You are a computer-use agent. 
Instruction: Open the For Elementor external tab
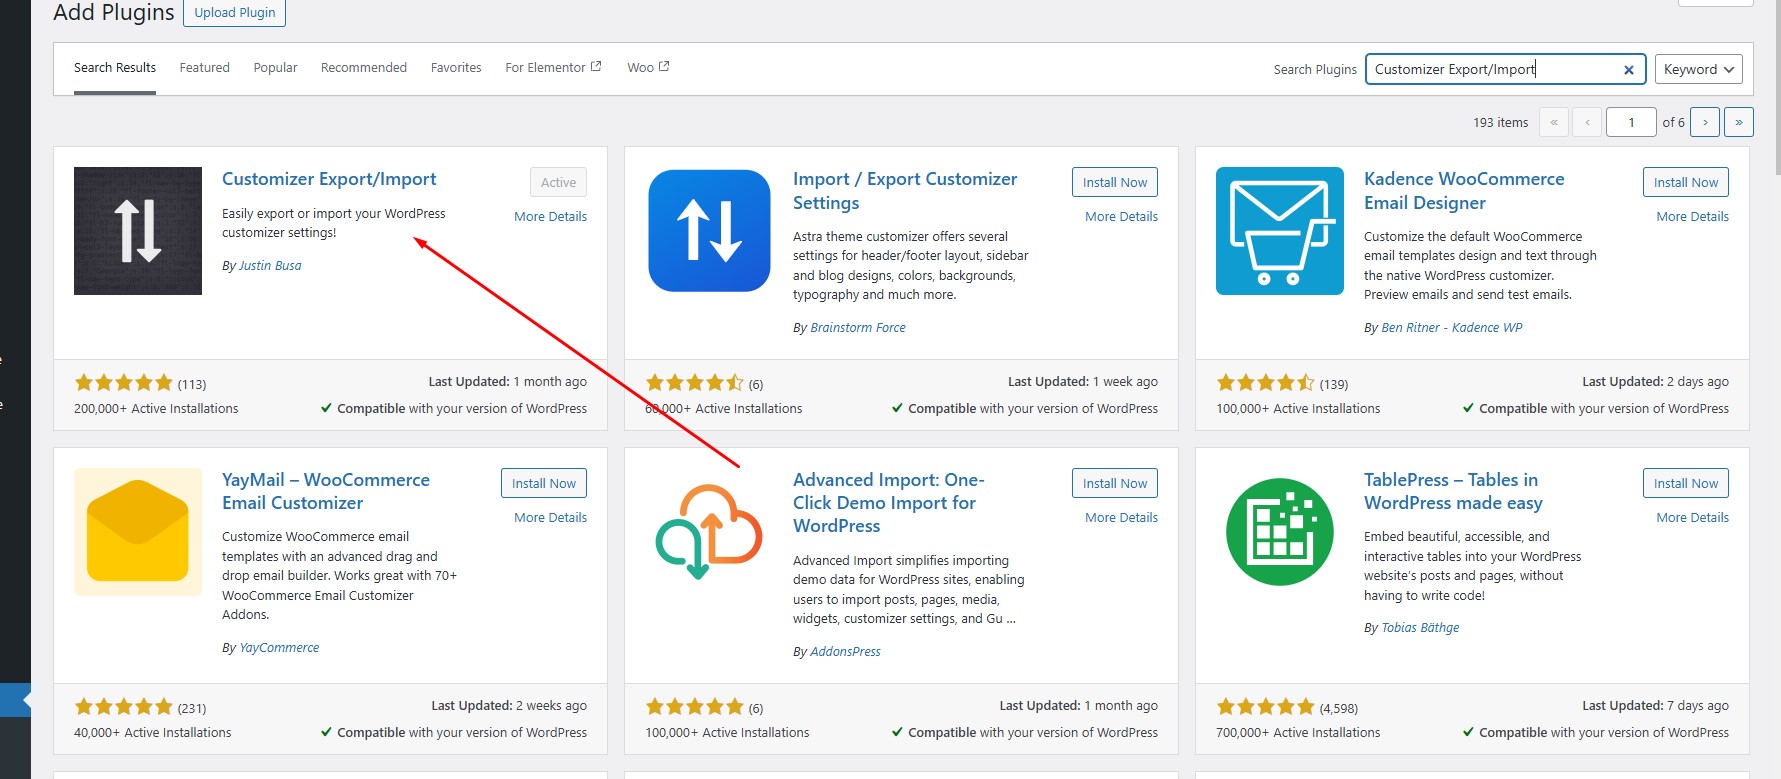(552, 68)
